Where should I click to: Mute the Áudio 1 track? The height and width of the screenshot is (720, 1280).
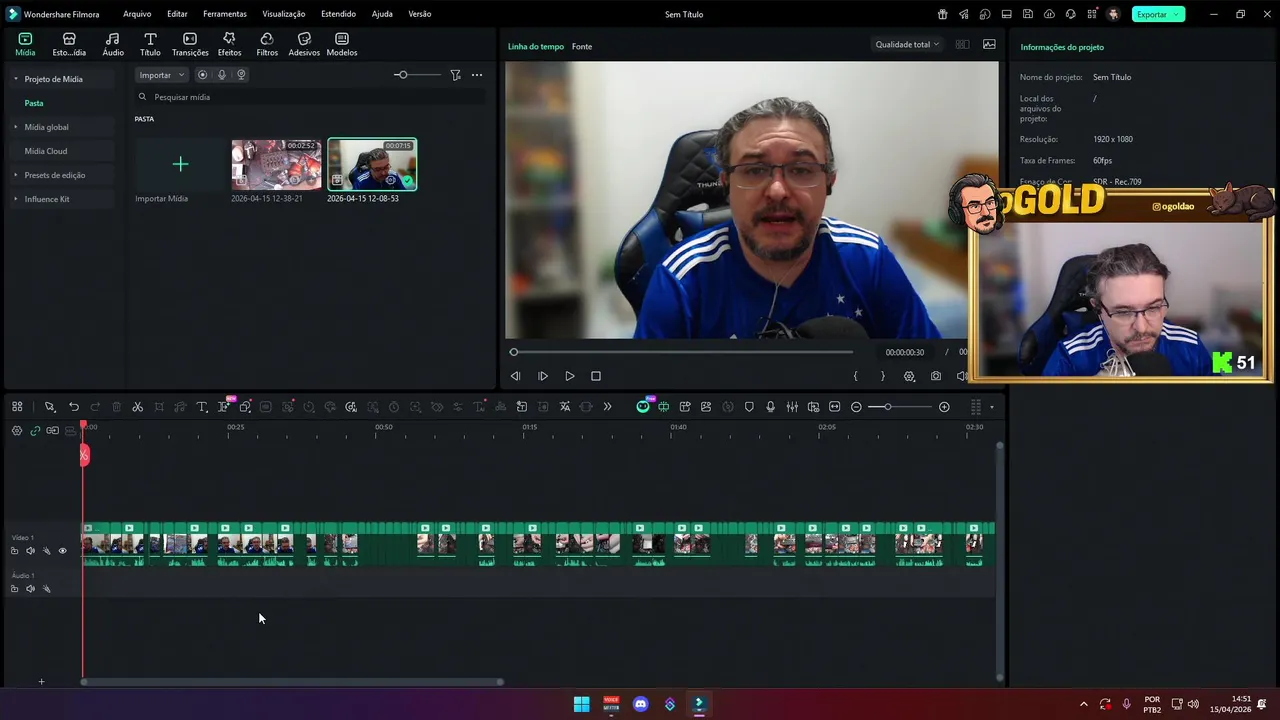pyautogui.click(x=30, y=589)
